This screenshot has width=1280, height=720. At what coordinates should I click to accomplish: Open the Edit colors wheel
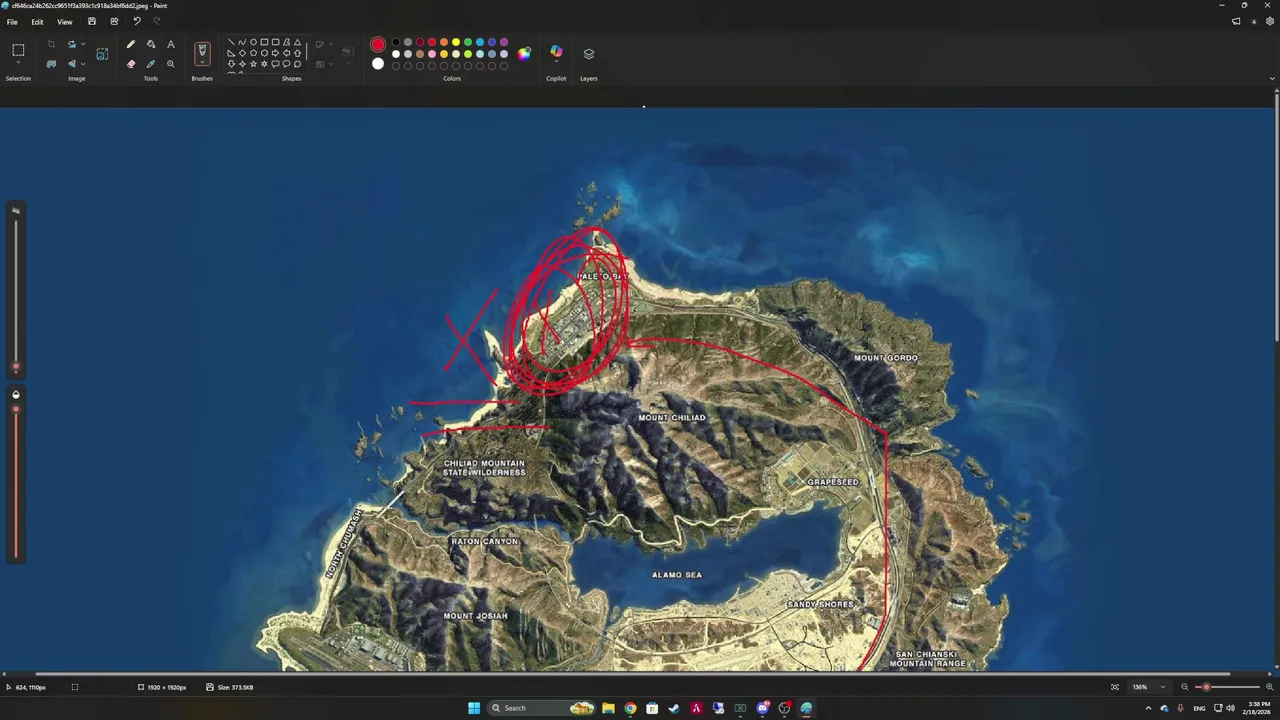[x=524, y=54]
